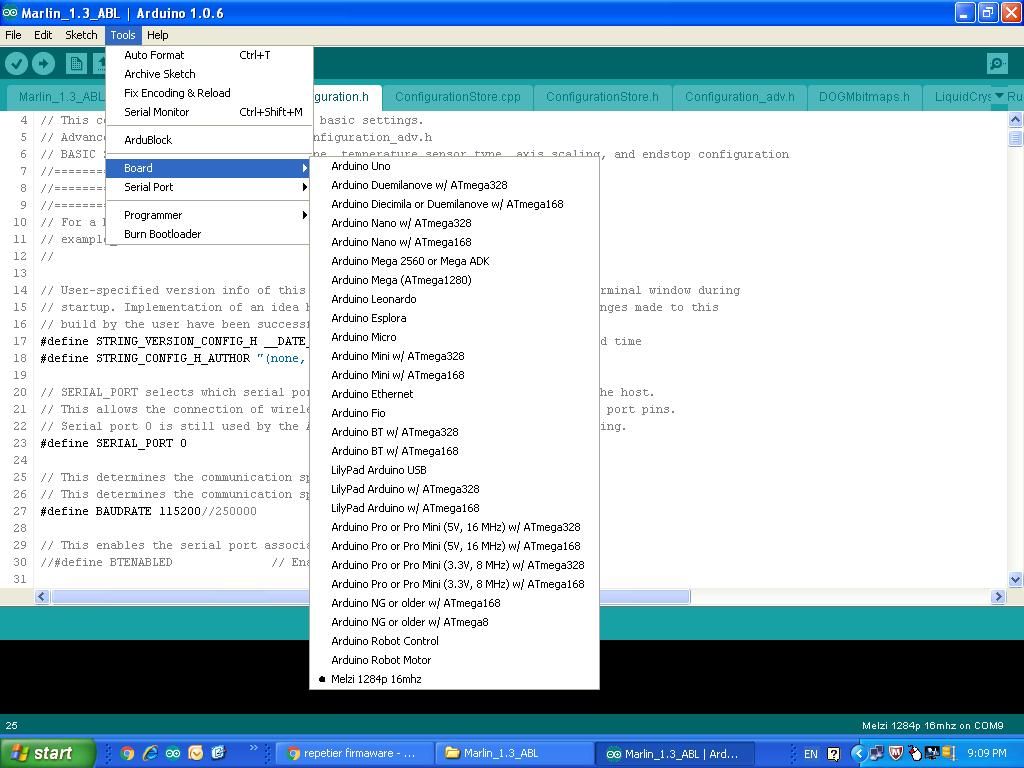Choose Auto Format in Tools menu
1024x768 pixels.
154,55
